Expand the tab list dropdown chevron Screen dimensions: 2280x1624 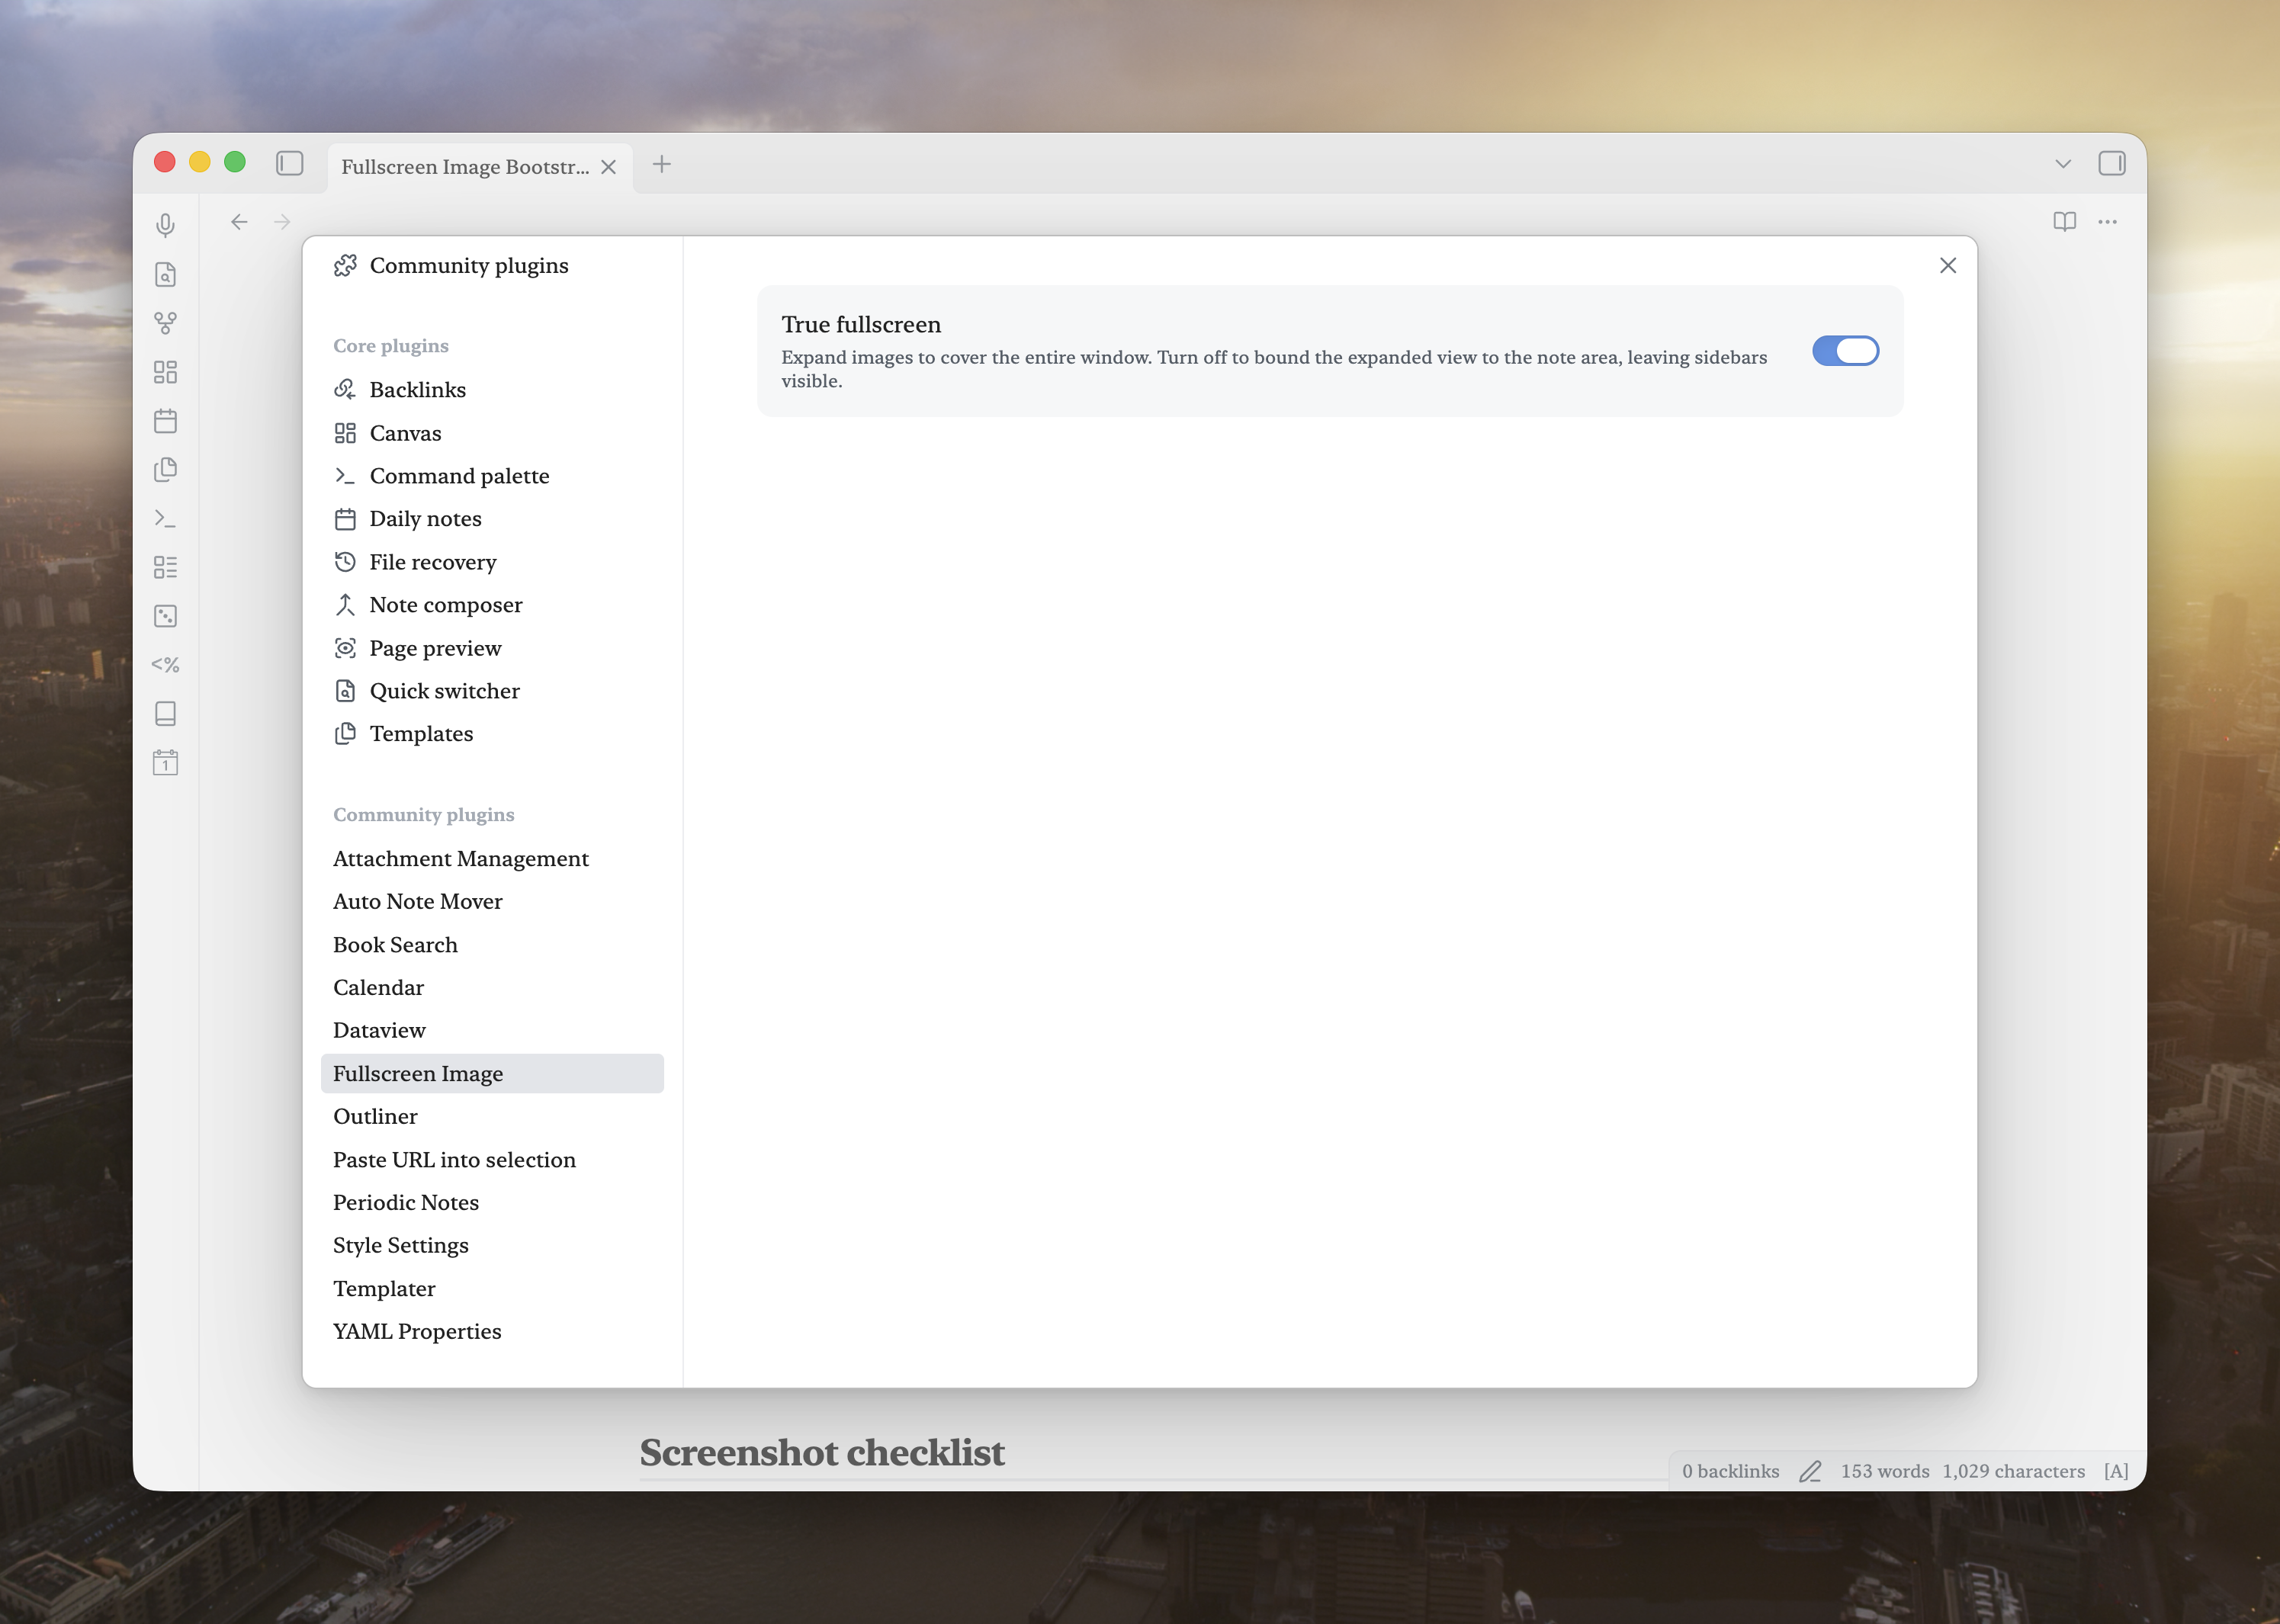(x=2063, y=163)
